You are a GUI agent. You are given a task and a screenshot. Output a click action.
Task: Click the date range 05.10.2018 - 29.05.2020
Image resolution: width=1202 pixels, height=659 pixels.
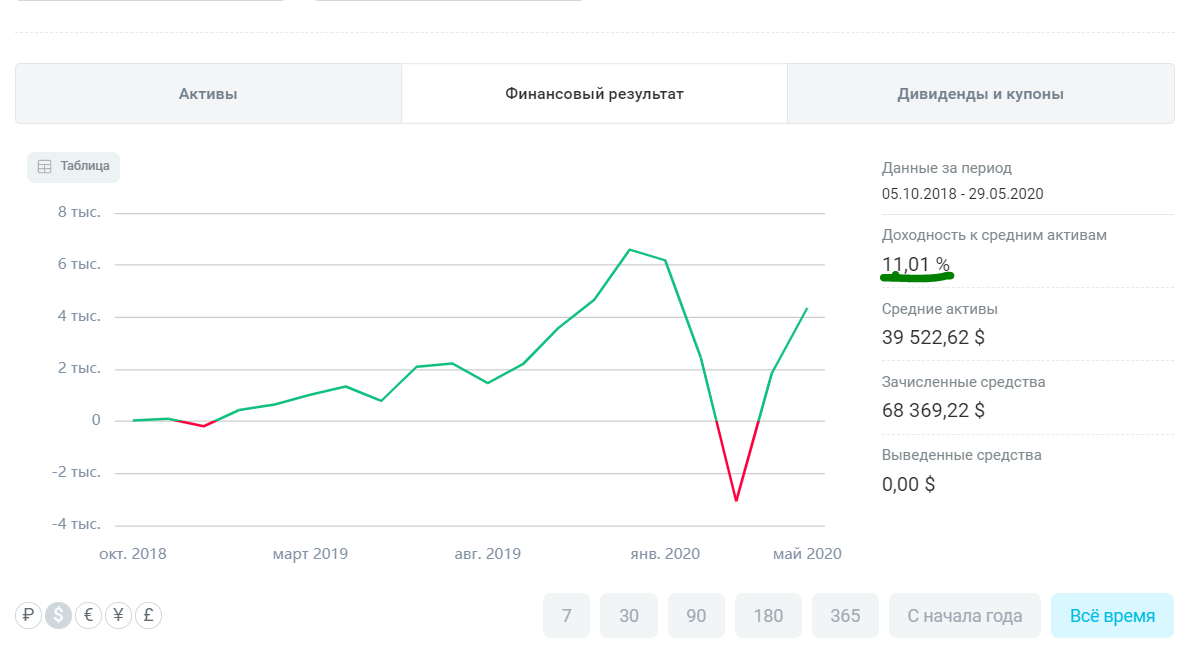[962, 194]
